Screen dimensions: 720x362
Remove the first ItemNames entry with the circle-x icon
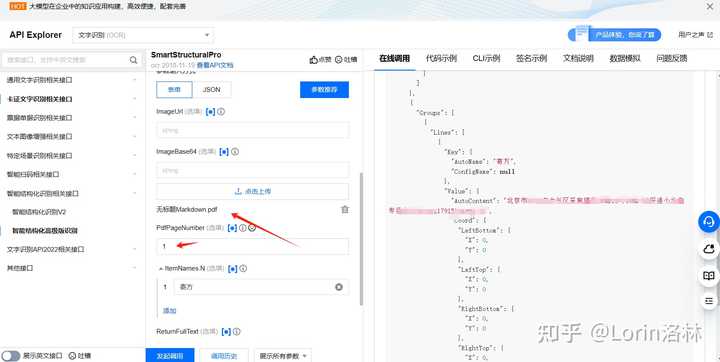(x=339, y=287)
